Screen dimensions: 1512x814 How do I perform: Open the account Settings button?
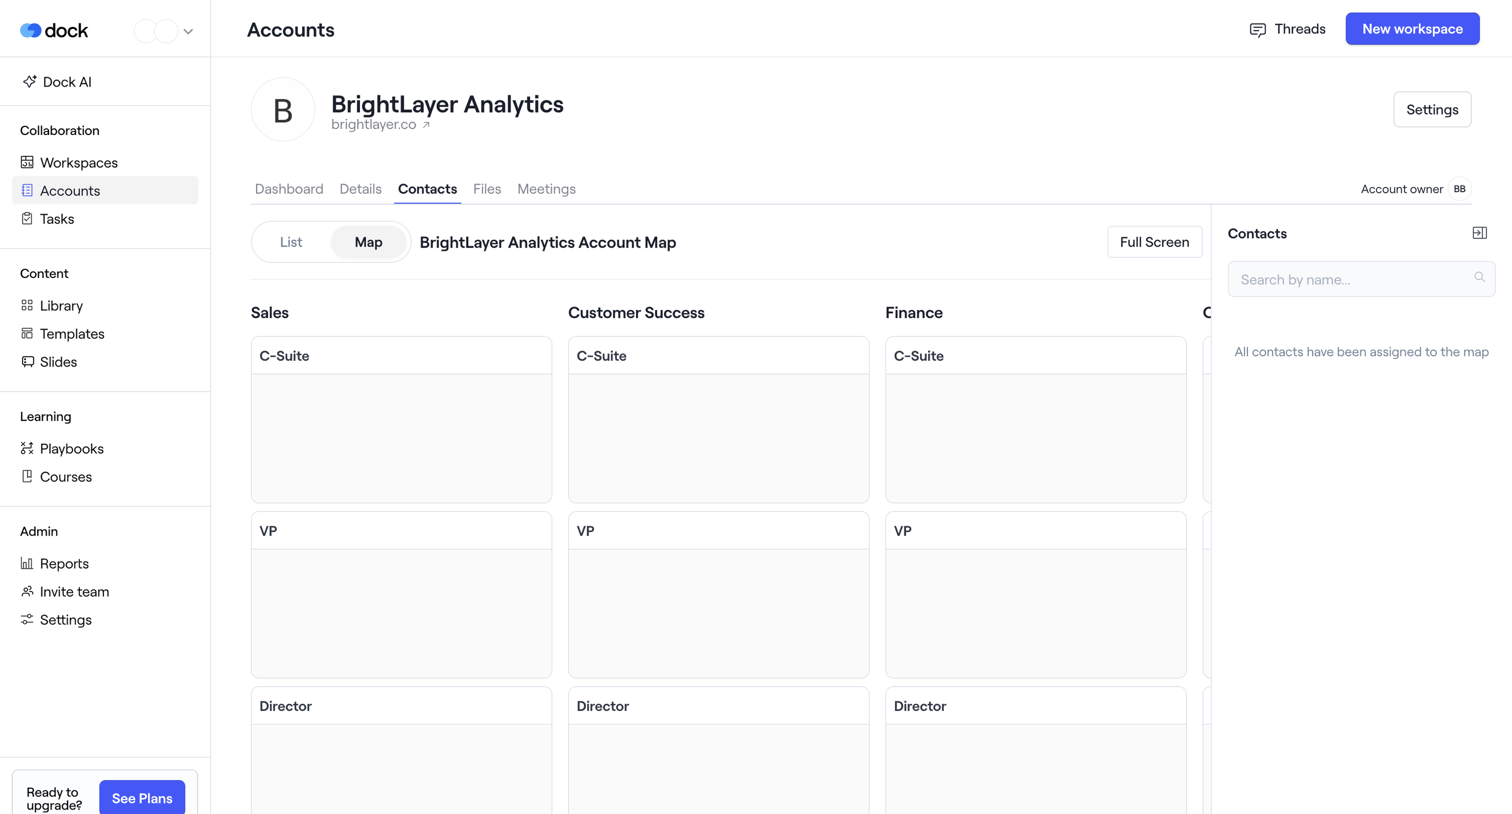pyautogui.click(x=1432, y=109)
